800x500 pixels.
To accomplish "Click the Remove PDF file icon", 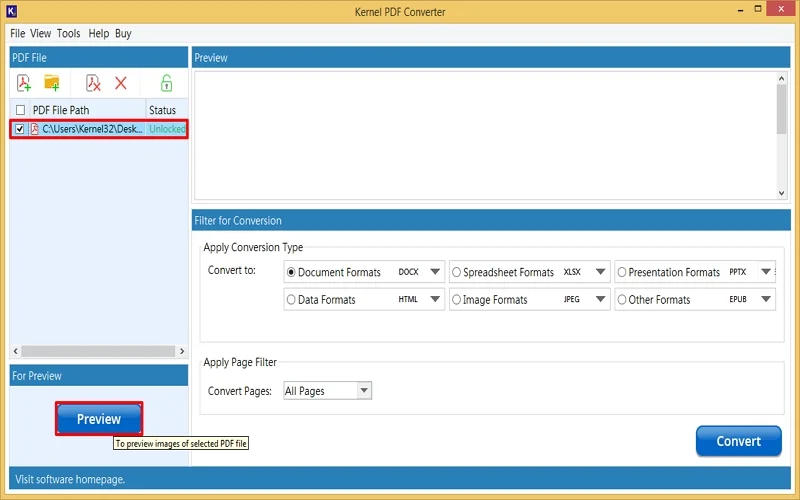I will tap(93, 83).
